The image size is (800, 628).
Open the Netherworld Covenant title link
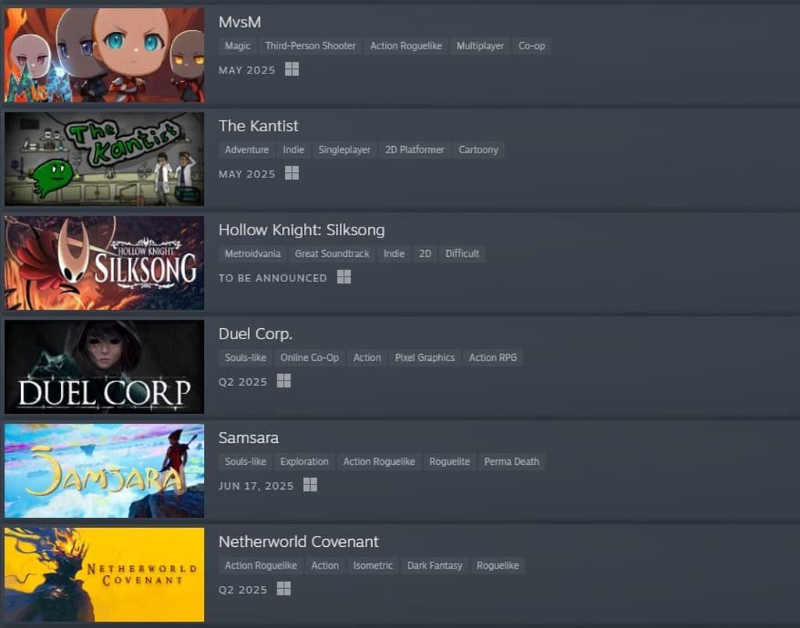click(298, 542)
